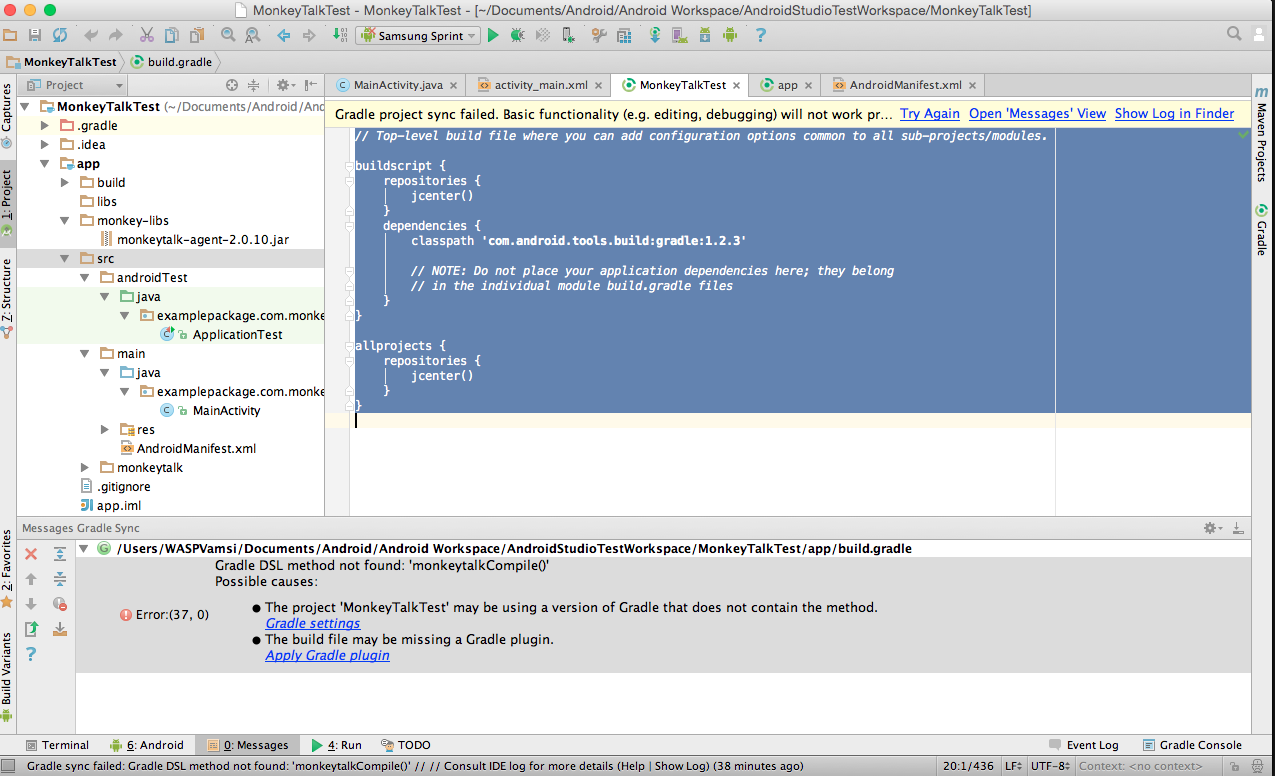Click UTF-8 encoding in status bar
The width and height of the screenshot is (1275, 776).
(x=1049, y=766)
